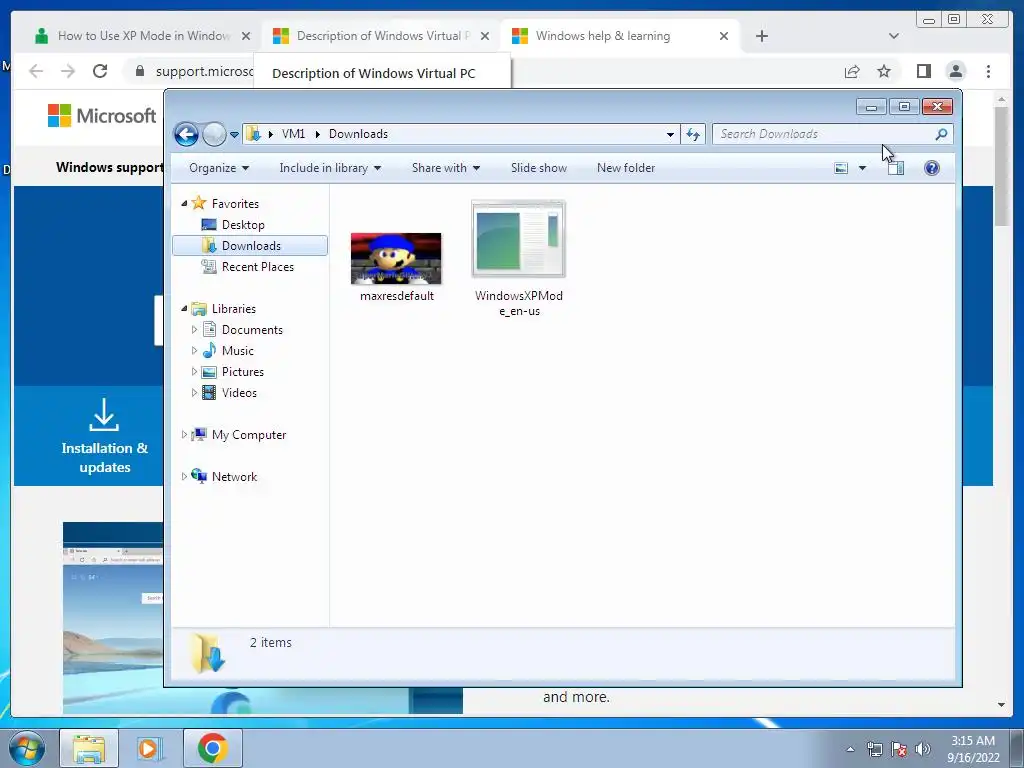Click the Microsoft logo on the webpage
Screen dimensions: 1024x768
(103, 116)
